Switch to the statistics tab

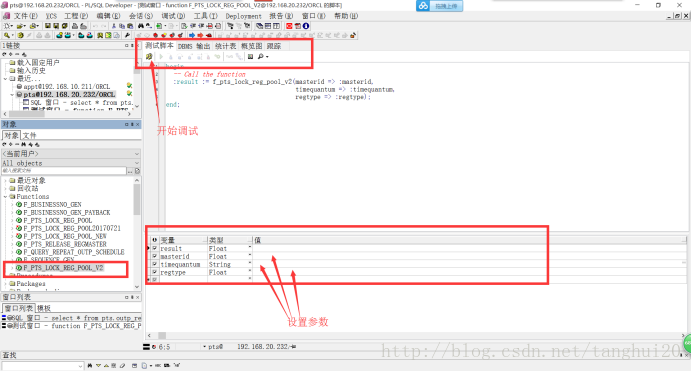(226, 46)
